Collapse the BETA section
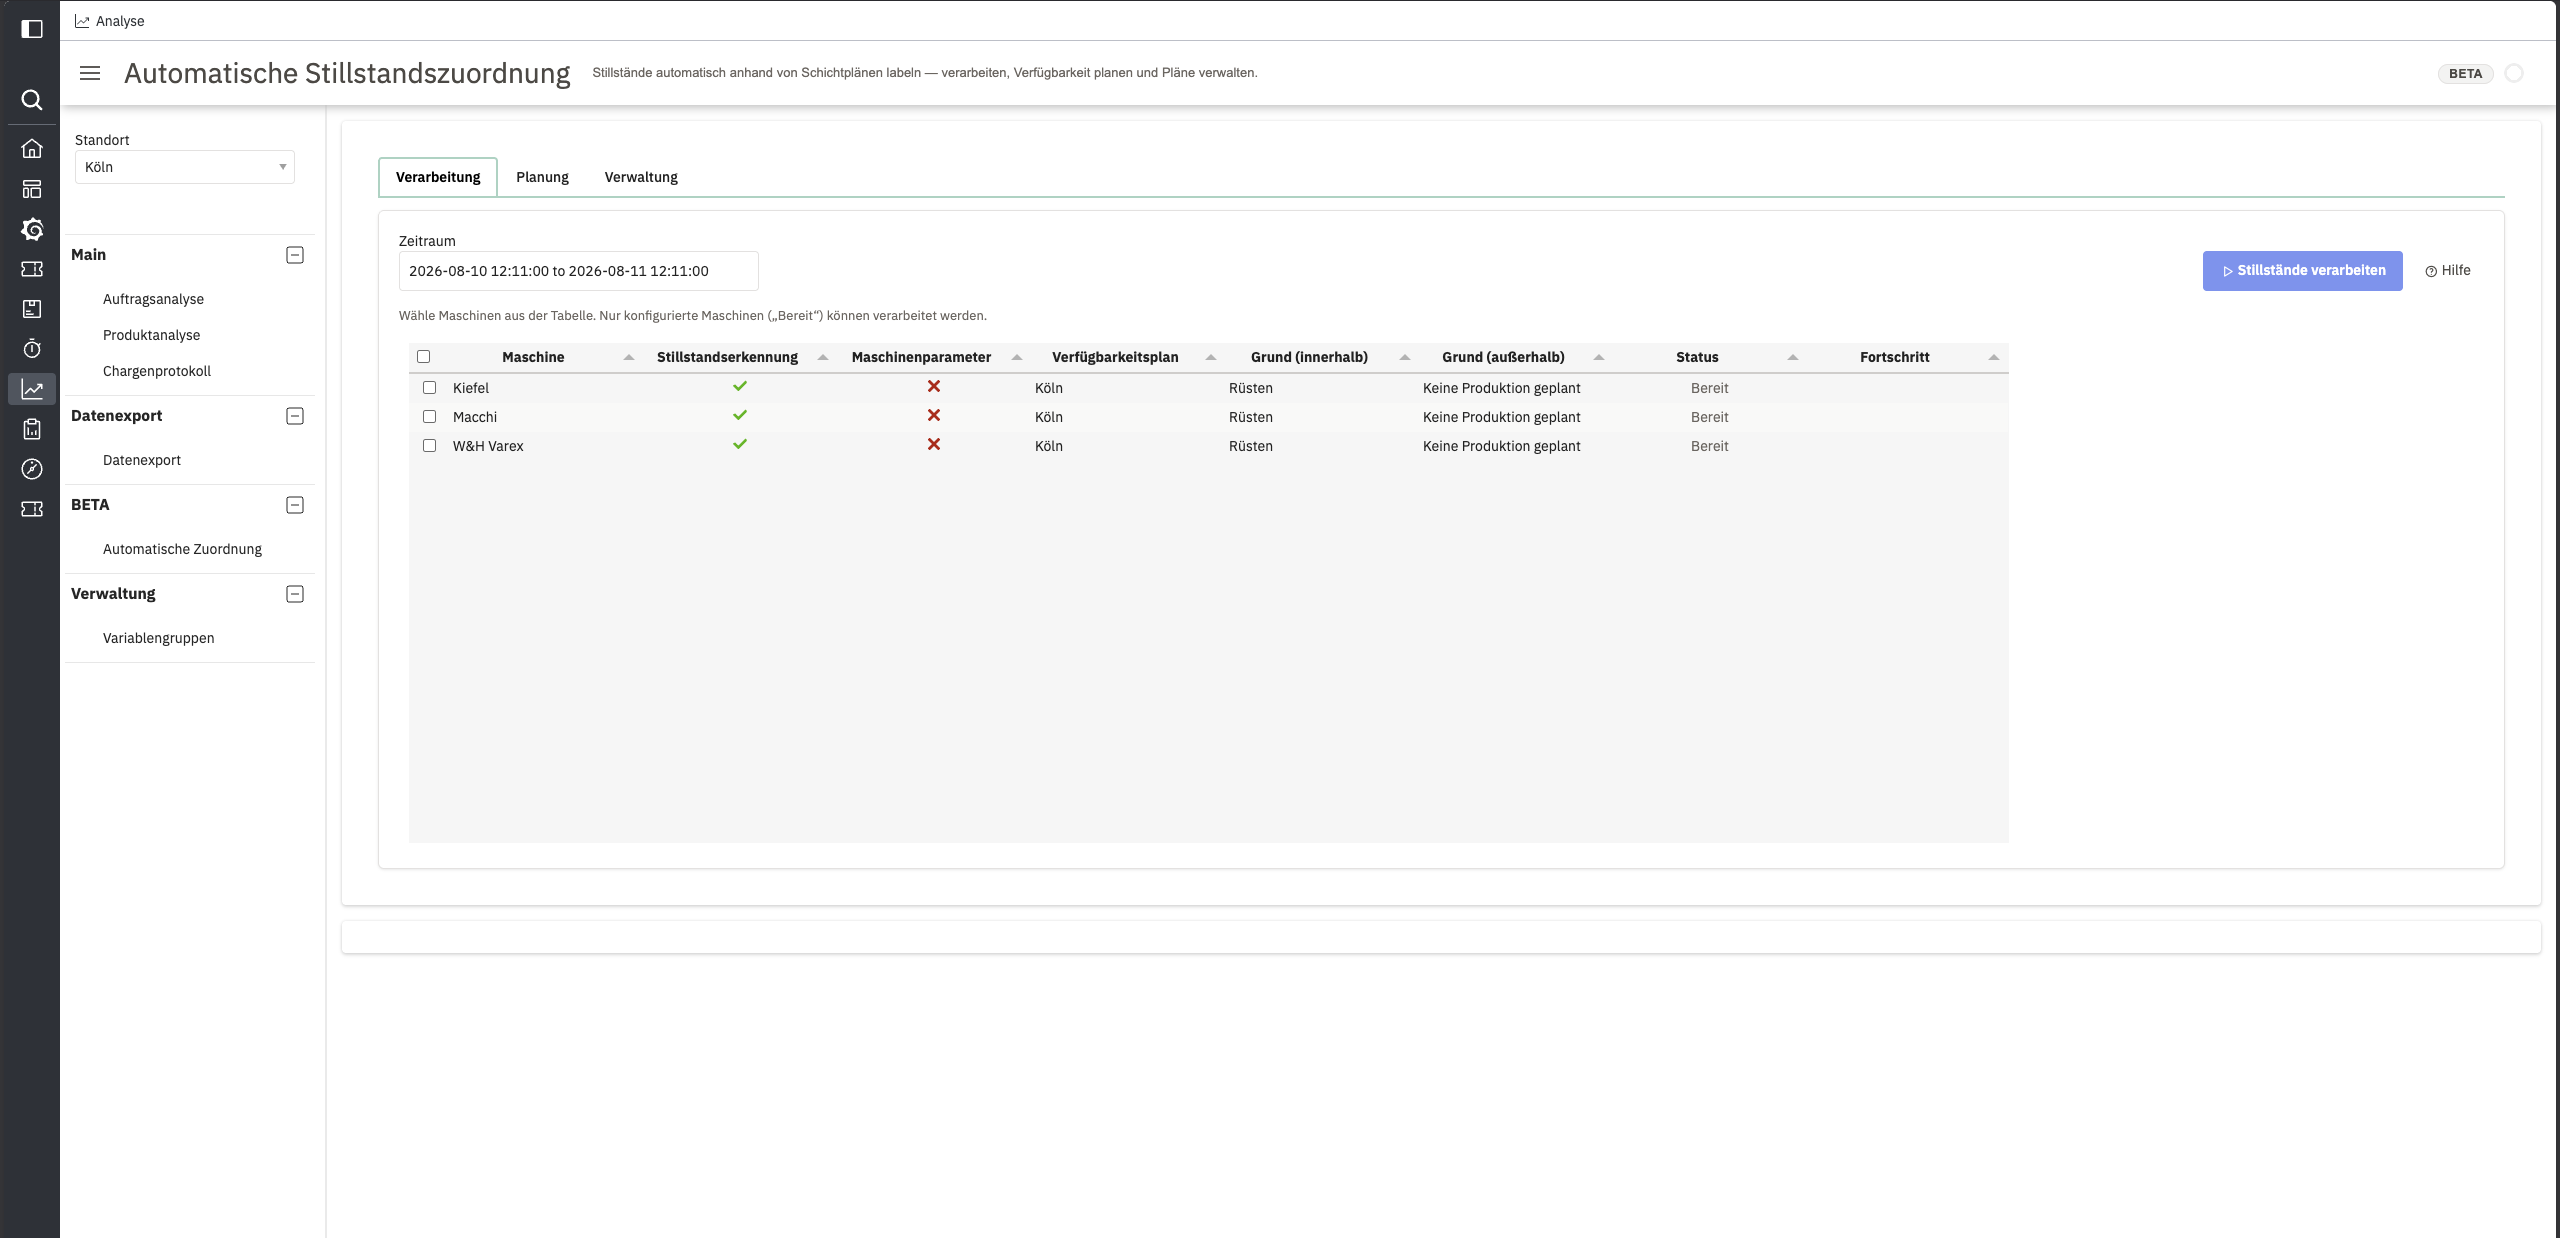 tap(295, 505)
